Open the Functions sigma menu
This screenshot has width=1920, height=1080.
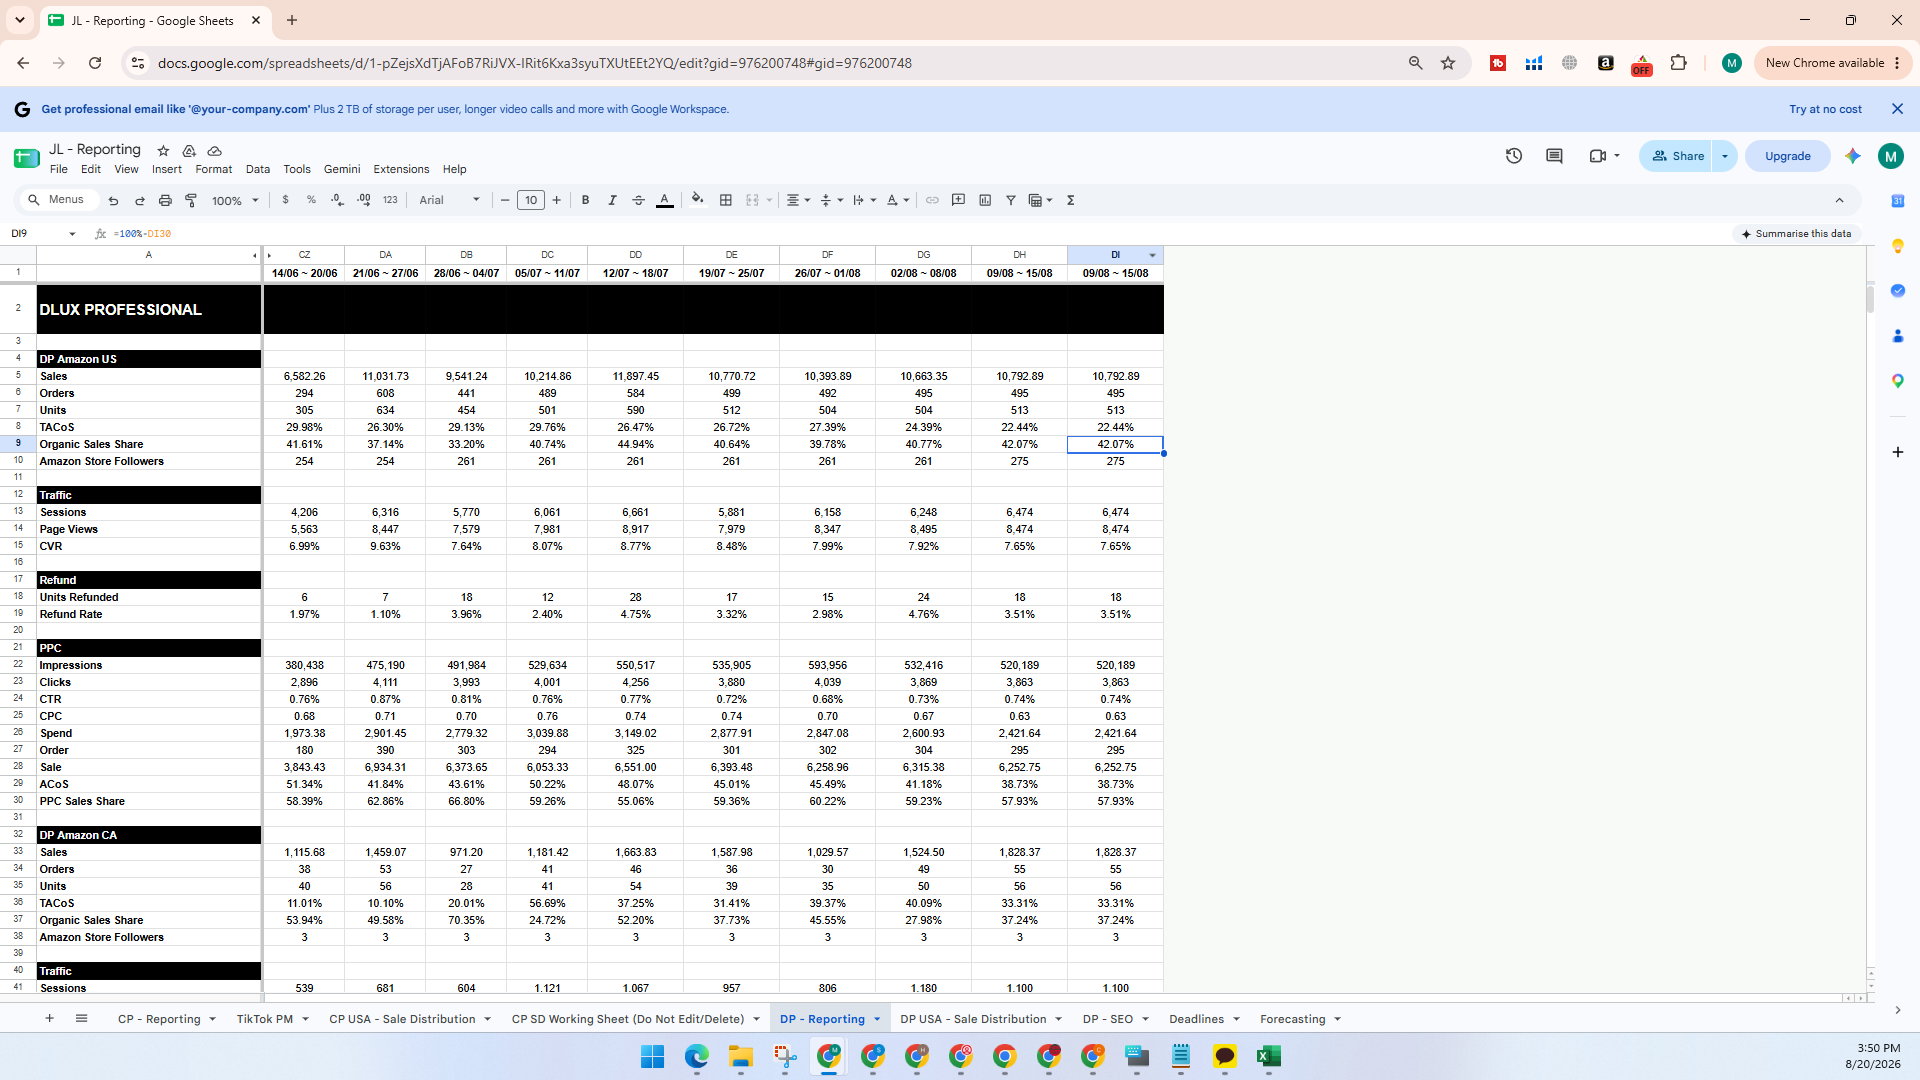(1070, 200)
